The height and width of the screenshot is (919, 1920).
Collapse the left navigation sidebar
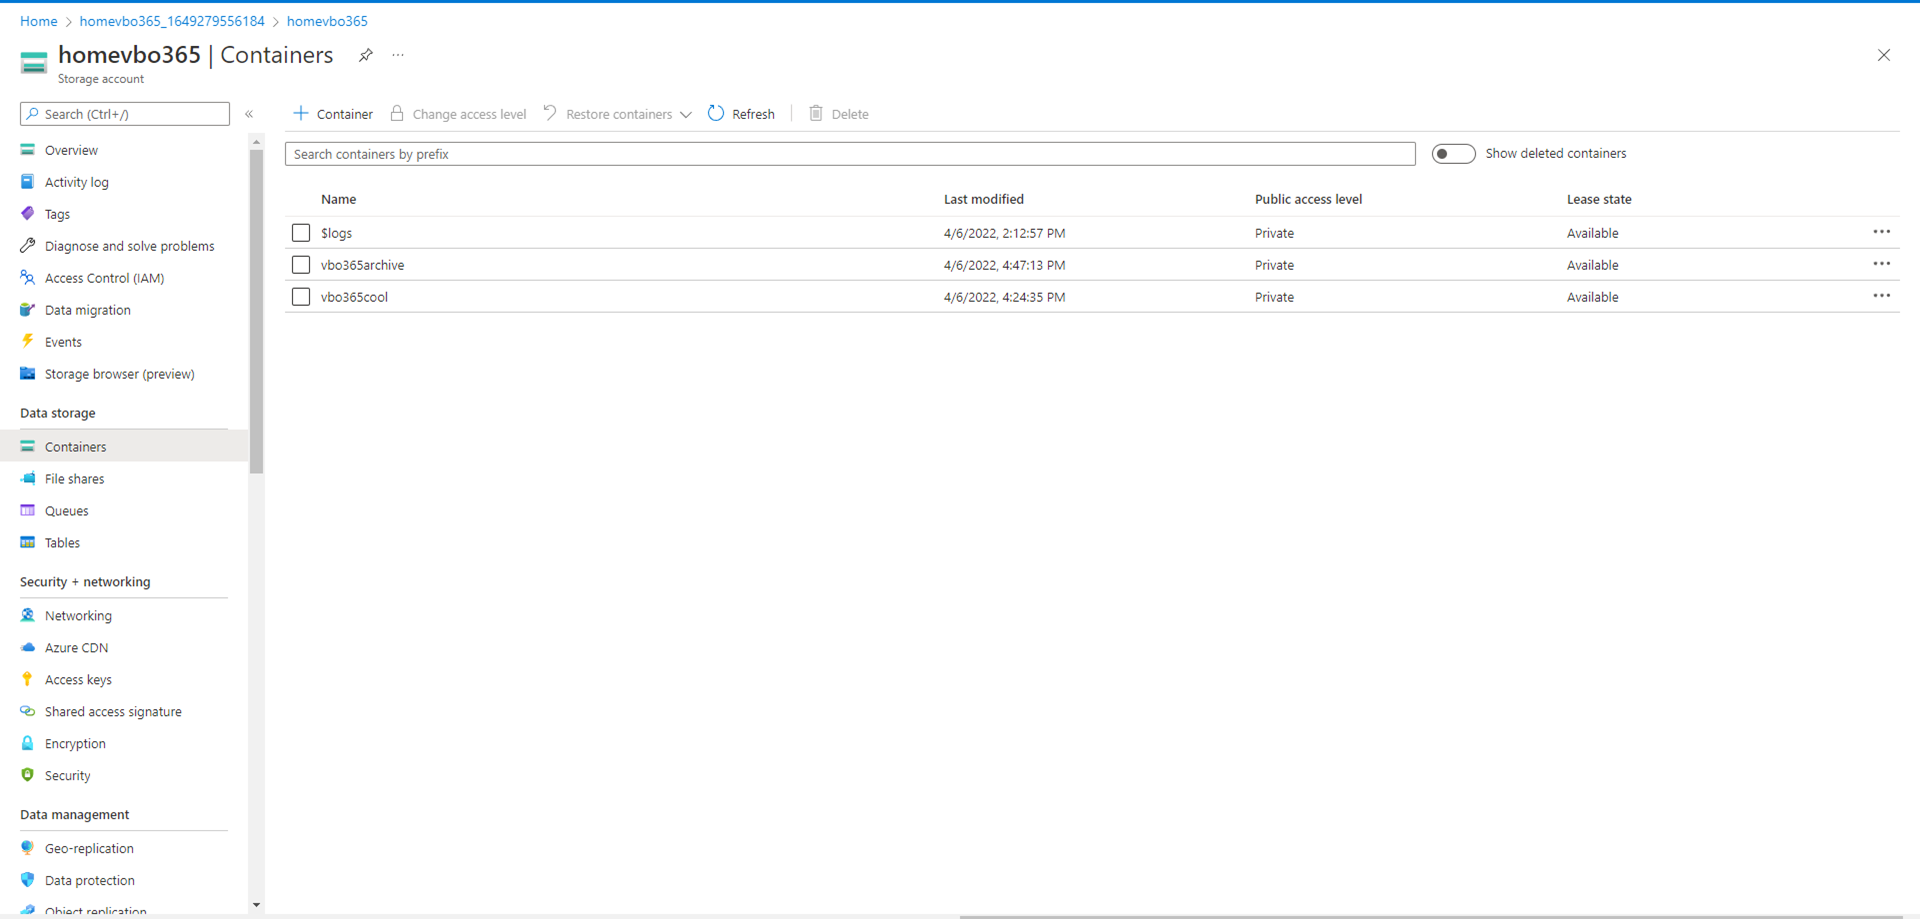(249, 114)
